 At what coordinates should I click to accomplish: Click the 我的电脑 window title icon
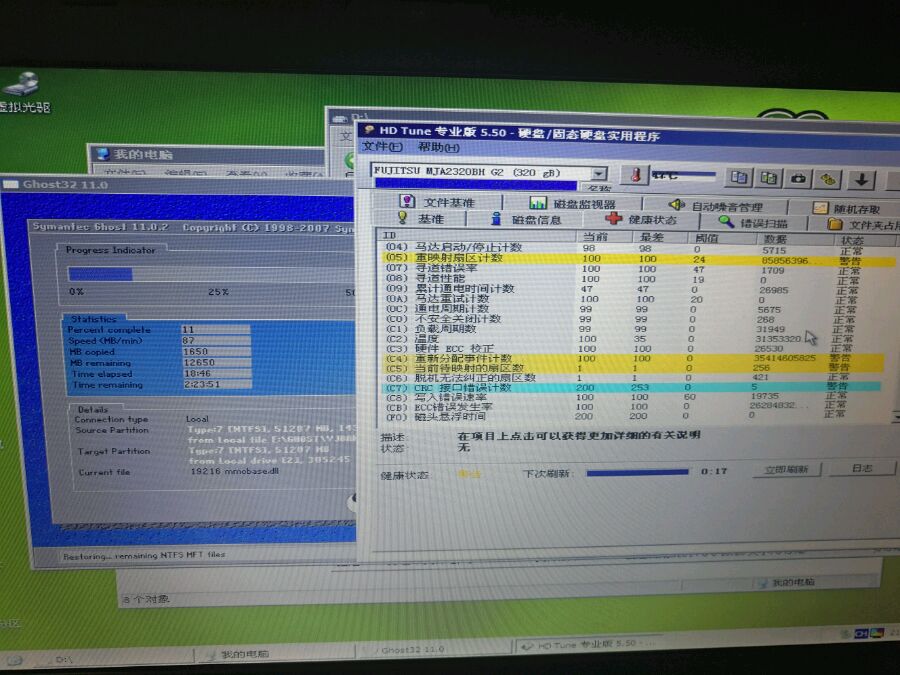click(103, 154)
